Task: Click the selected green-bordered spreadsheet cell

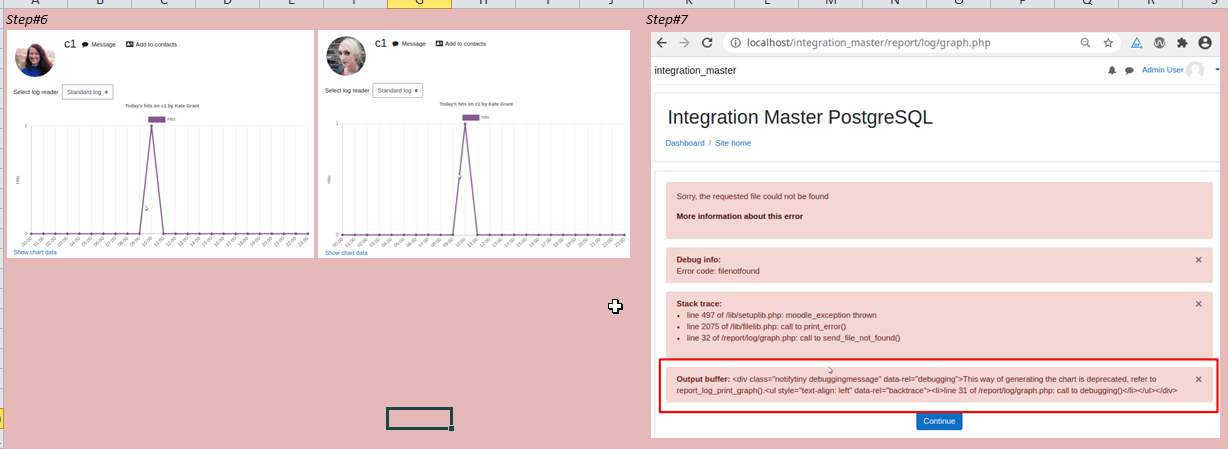Action: [419, 418]
